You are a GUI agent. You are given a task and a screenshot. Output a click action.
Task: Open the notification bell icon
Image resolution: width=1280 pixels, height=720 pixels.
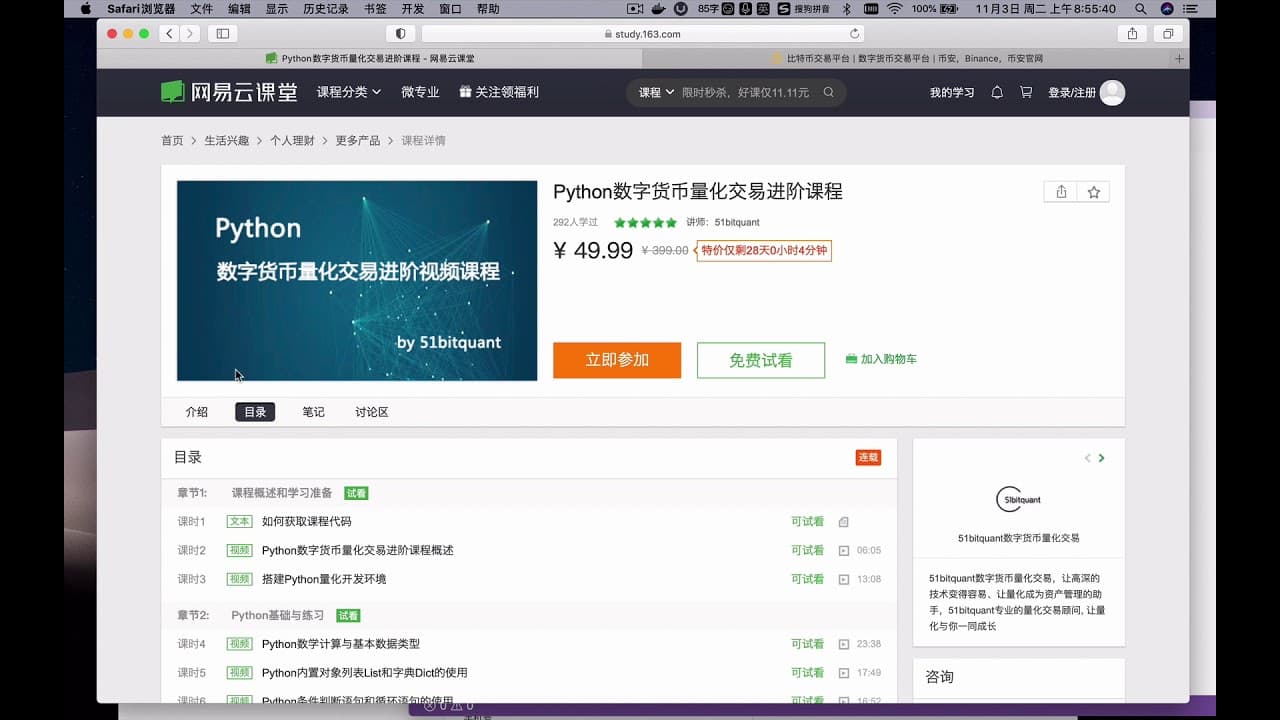(997, 92)
